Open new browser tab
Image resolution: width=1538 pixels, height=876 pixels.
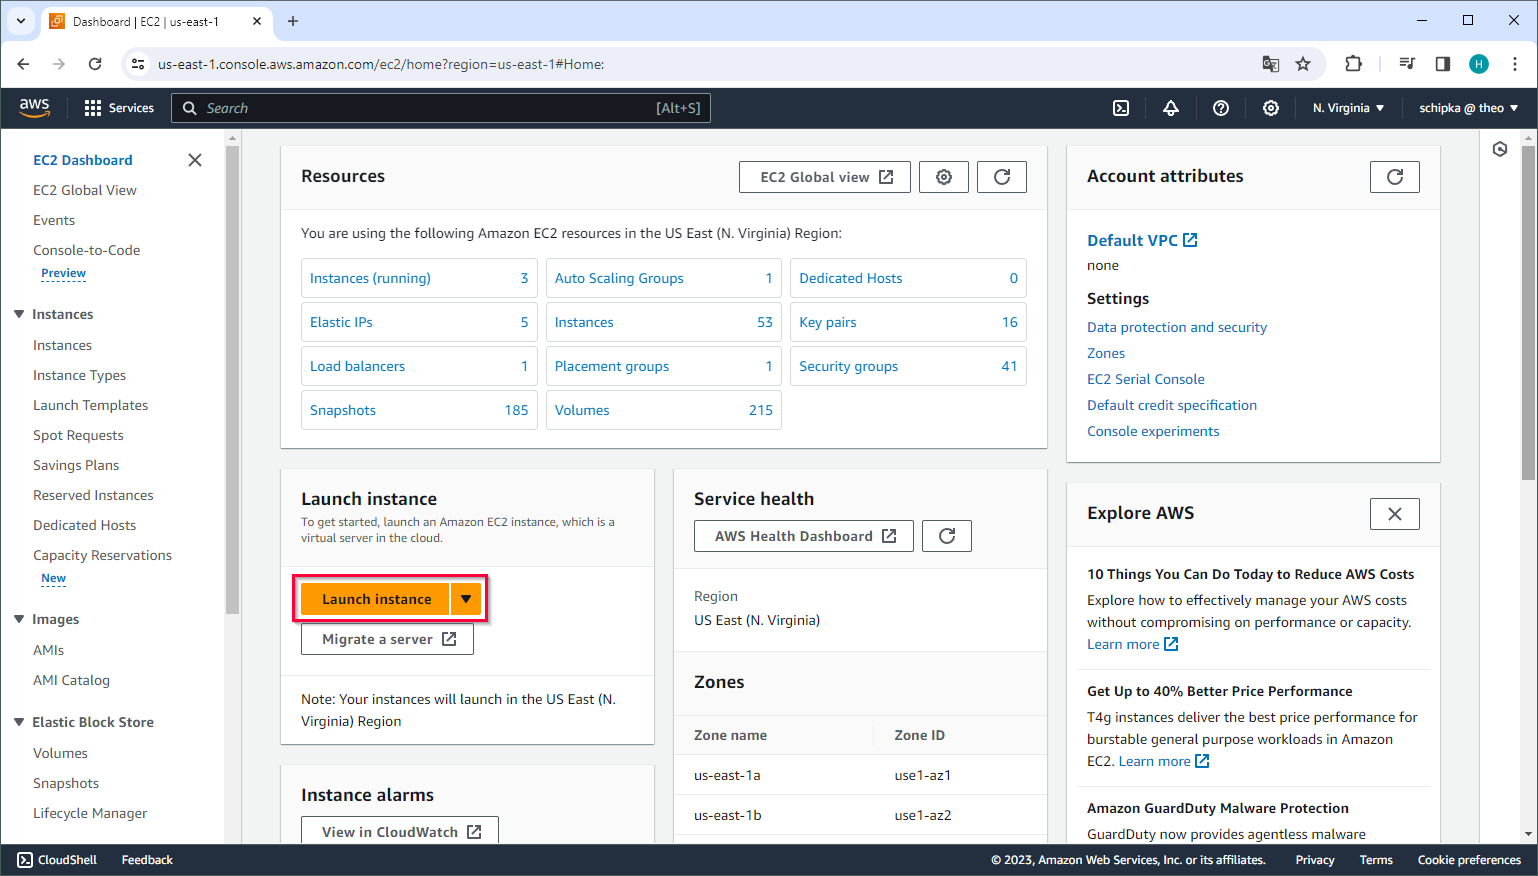coord(293,21)
